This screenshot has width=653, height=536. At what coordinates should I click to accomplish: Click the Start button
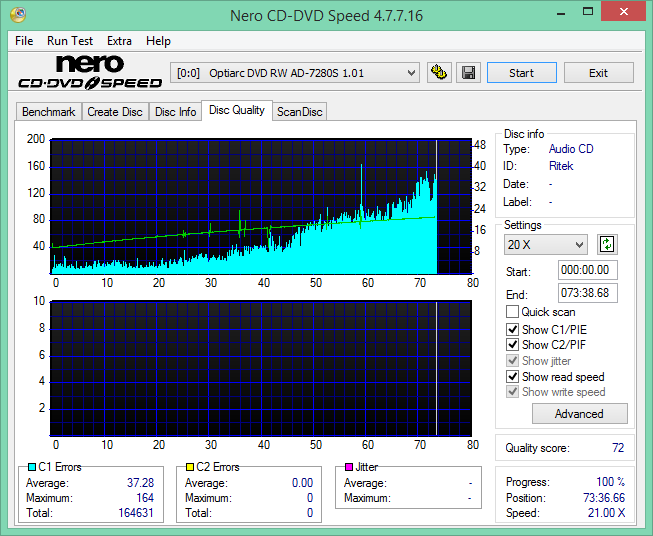522,73
